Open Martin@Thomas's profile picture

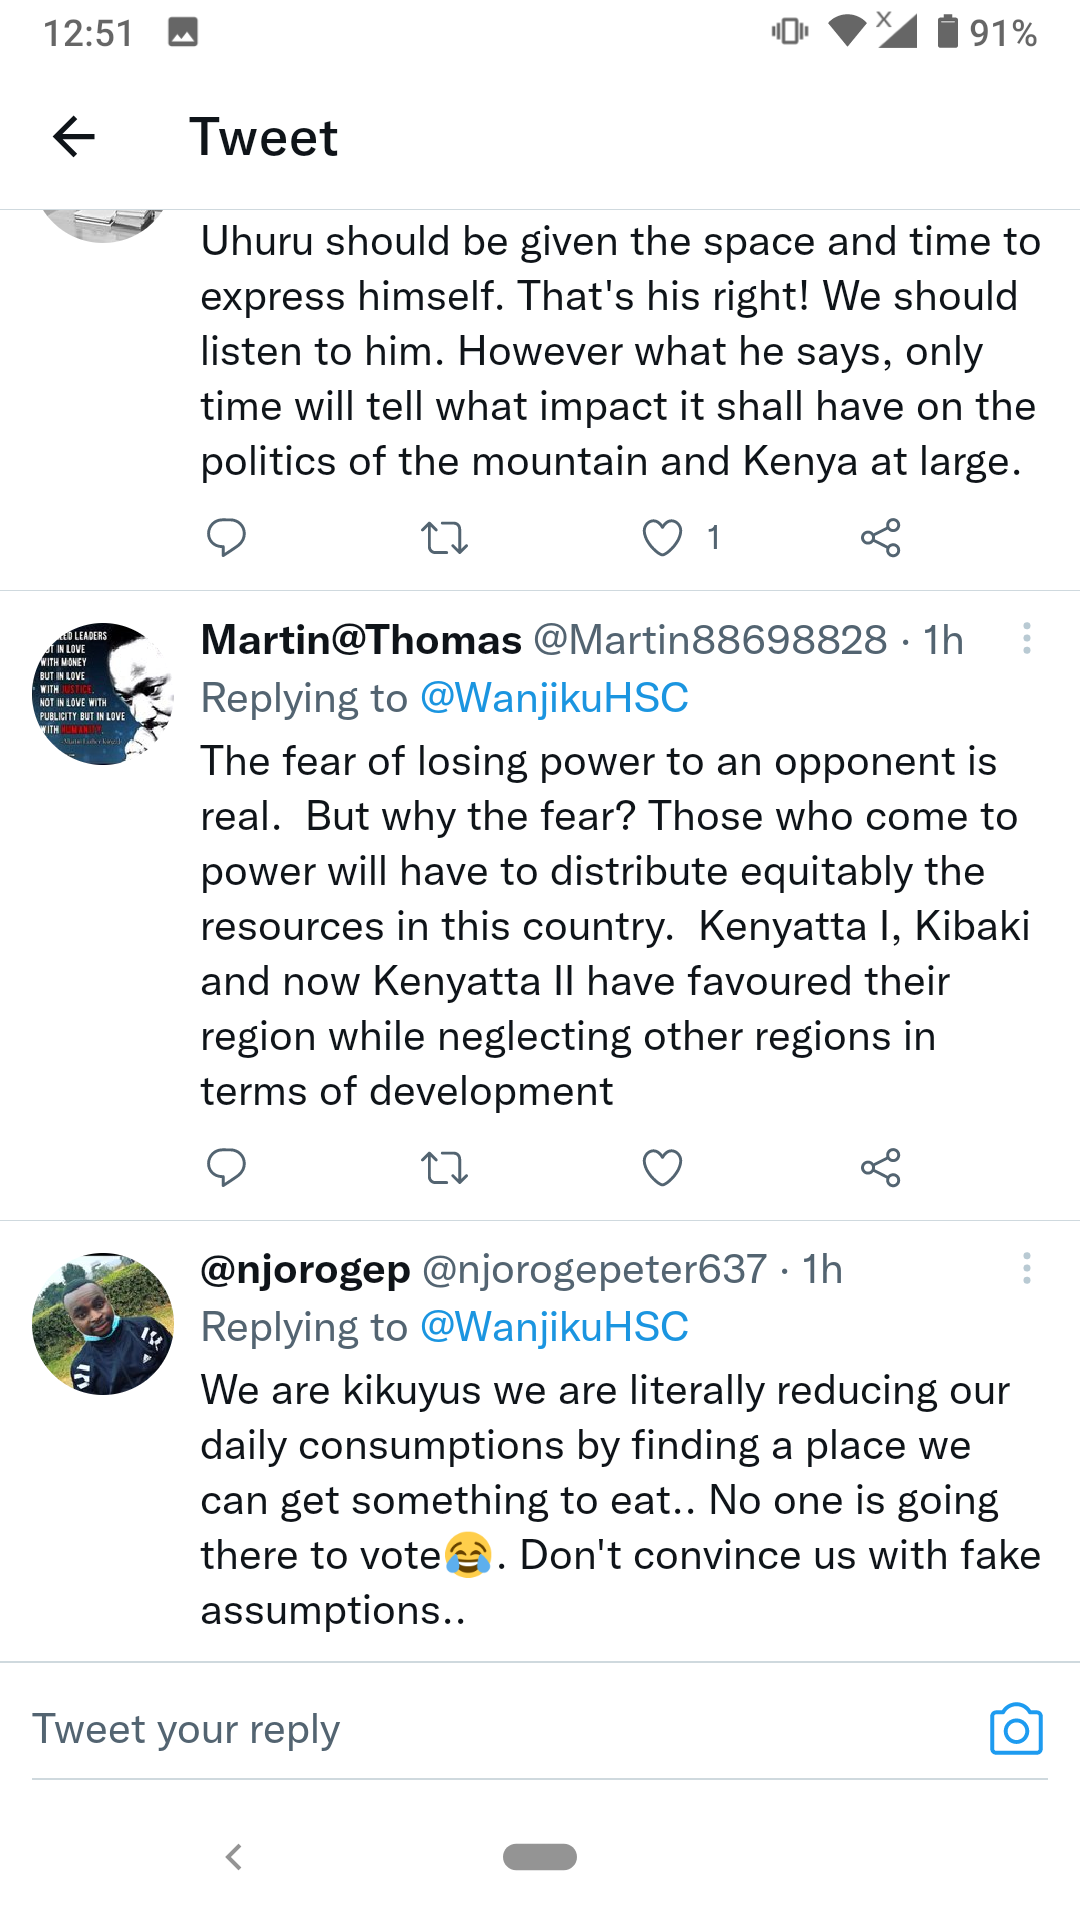[102, 694]
